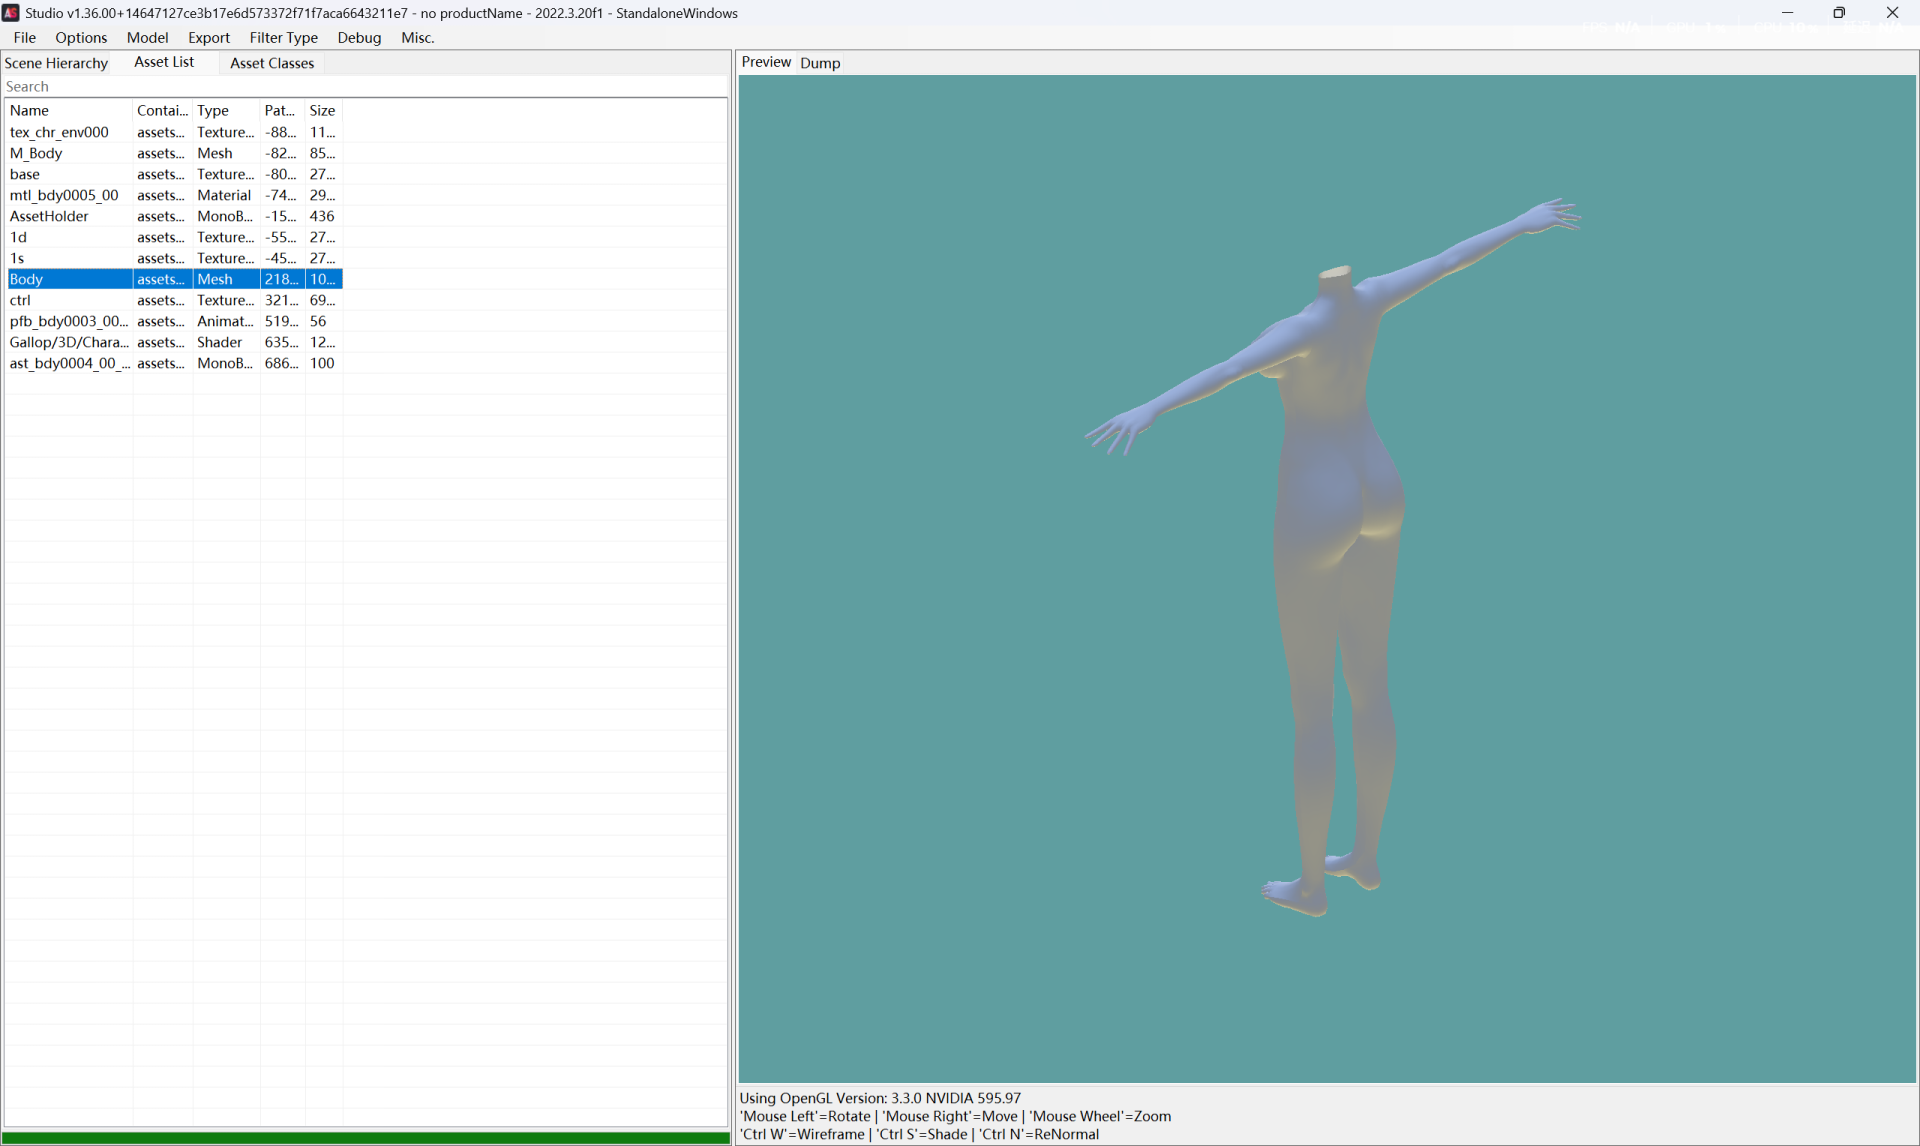
Task: Select the highlighted Body mesh row
Action: (x=174, y=279)
